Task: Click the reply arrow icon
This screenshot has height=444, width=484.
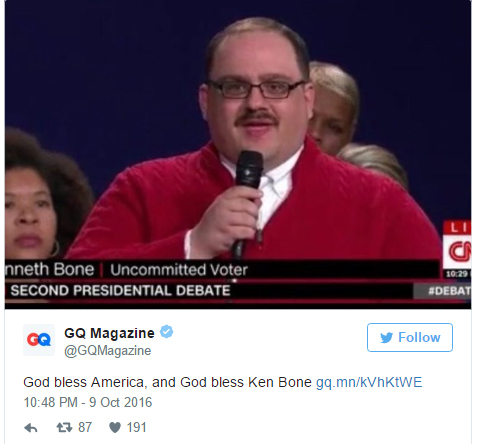Action: [x=31, y=428]
